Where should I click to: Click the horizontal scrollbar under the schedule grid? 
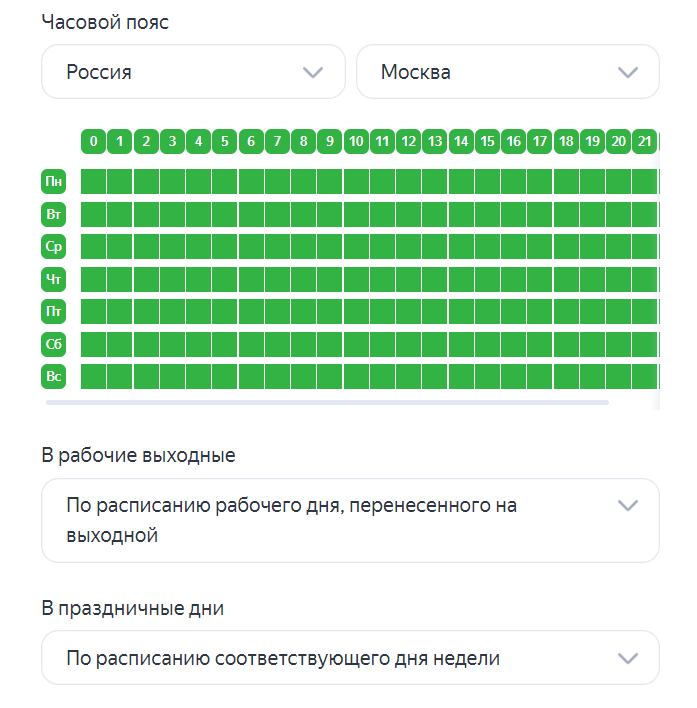[x=327, y=402]
